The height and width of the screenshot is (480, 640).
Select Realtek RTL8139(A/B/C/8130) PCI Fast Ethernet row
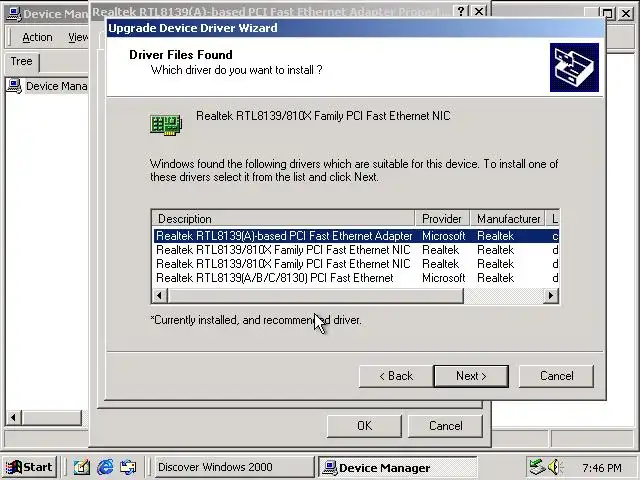356,278
